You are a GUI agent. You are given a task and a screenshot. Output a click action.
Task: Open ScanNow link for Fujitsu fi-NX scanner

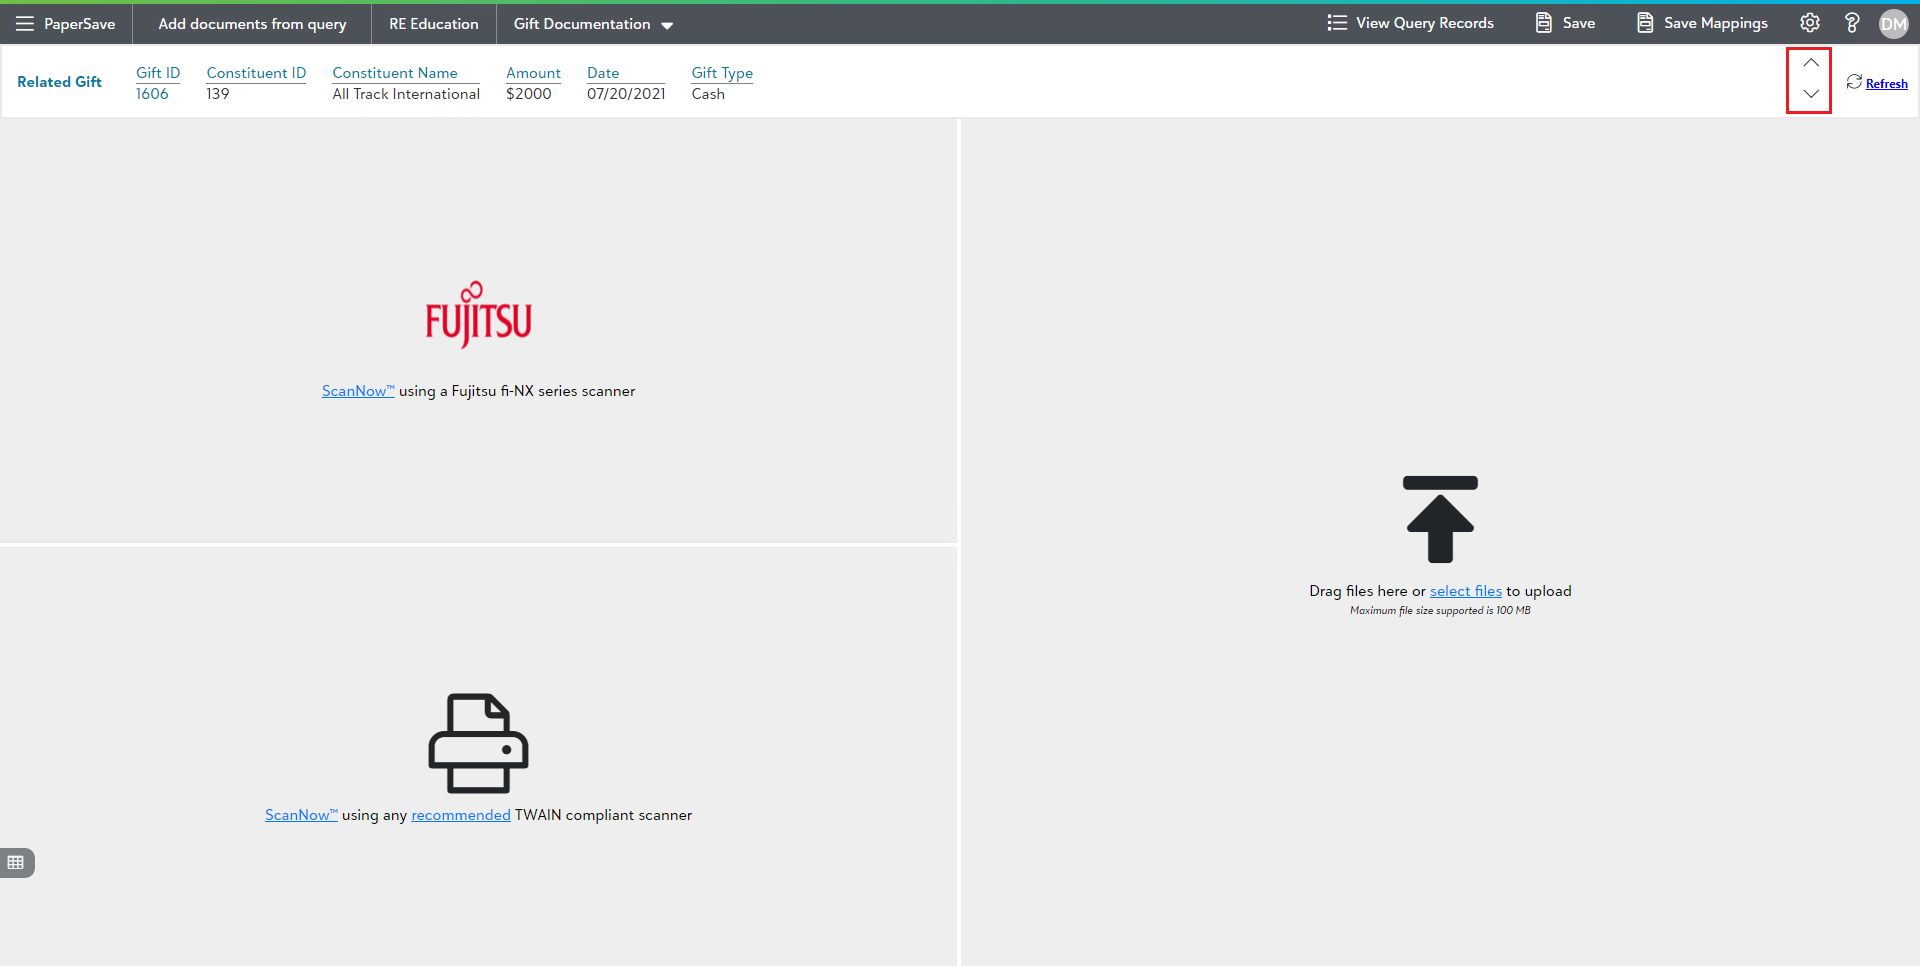357,391
